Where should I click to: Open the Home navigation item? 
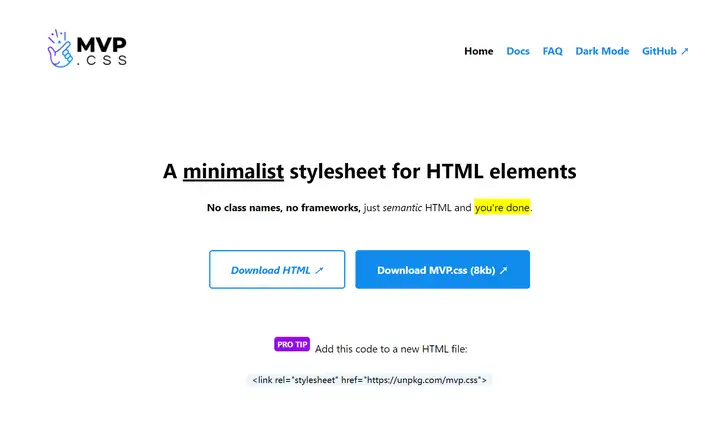coord(478,51)
